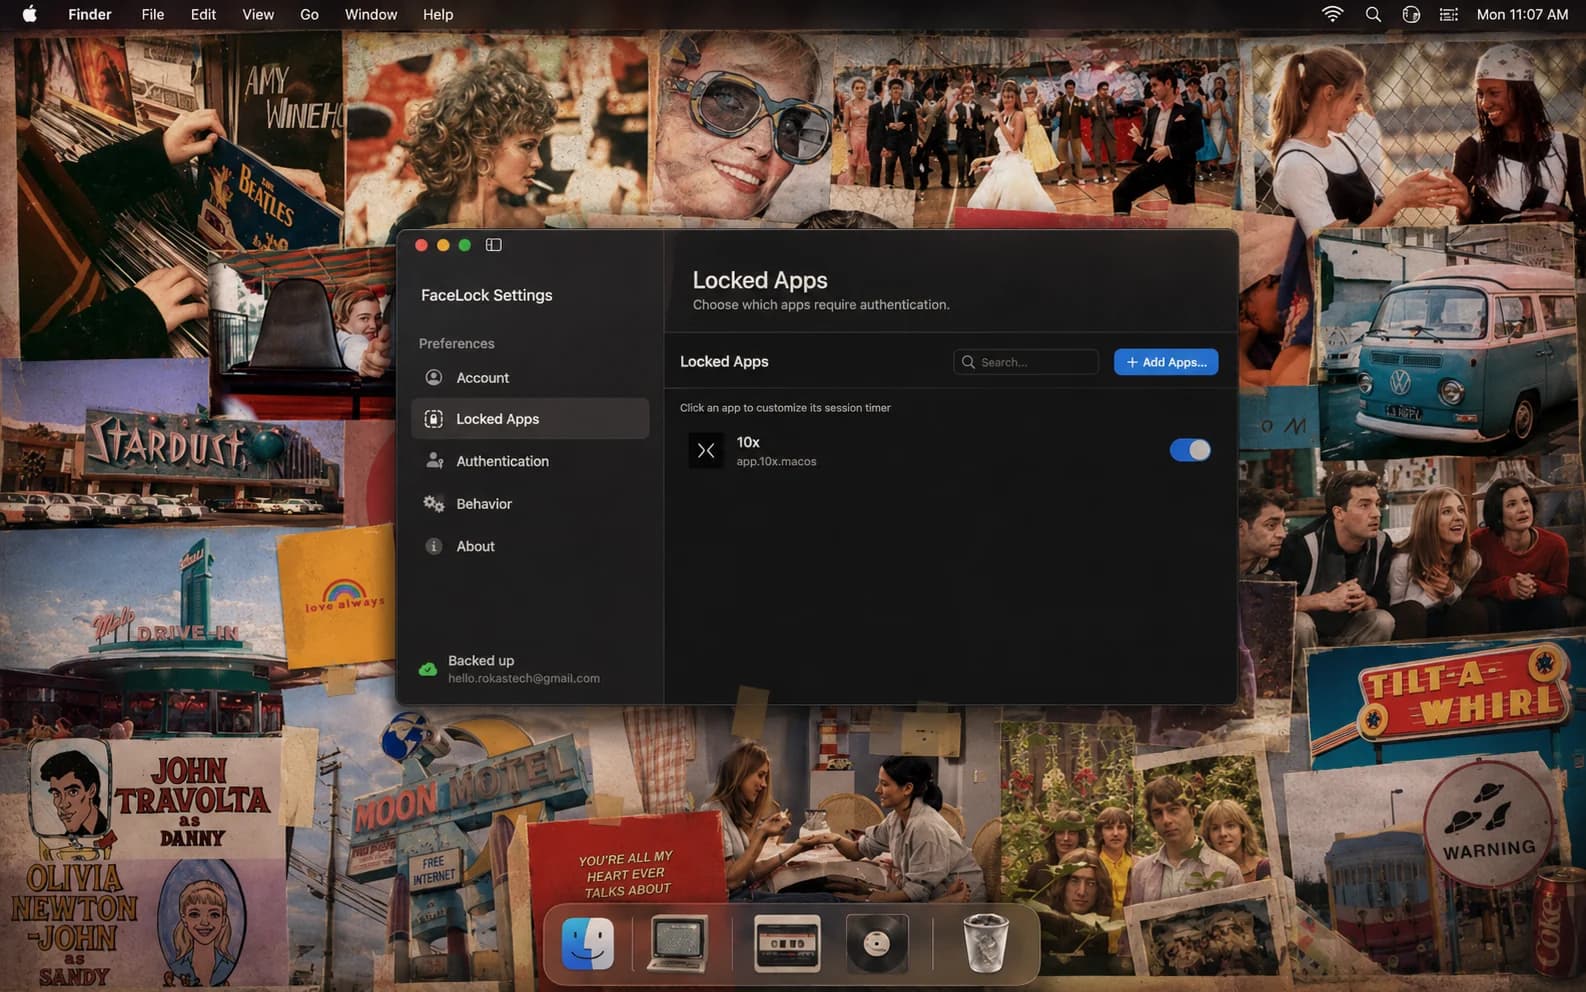Click the 10x app icon
This screenshot has width=1586, height=992.
coord(706,450)
